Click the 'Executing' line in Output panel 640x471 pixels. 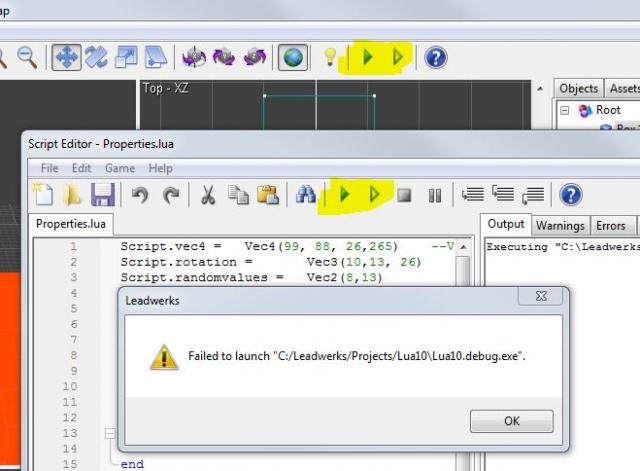[562, 247]
